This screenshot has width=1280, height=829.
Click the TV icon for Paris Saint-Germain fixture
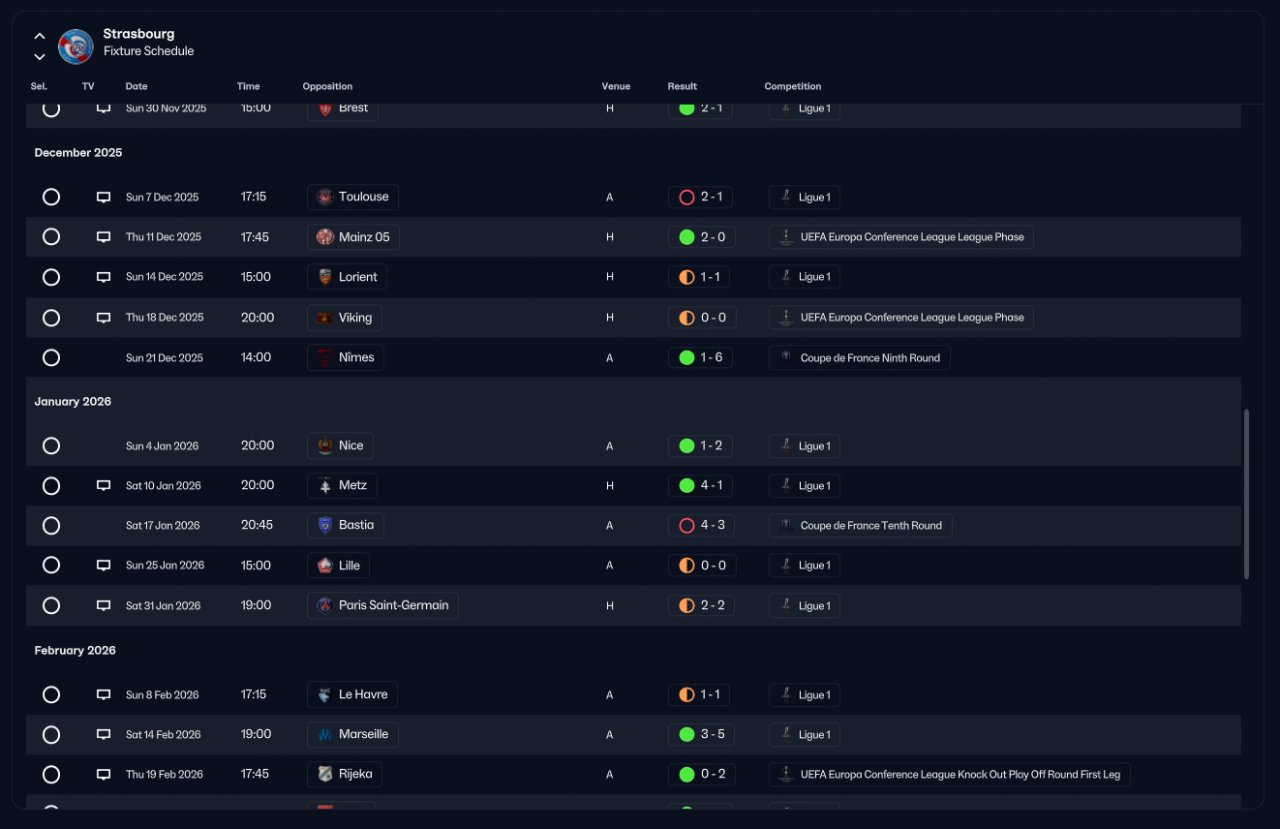tap(103, 605)
